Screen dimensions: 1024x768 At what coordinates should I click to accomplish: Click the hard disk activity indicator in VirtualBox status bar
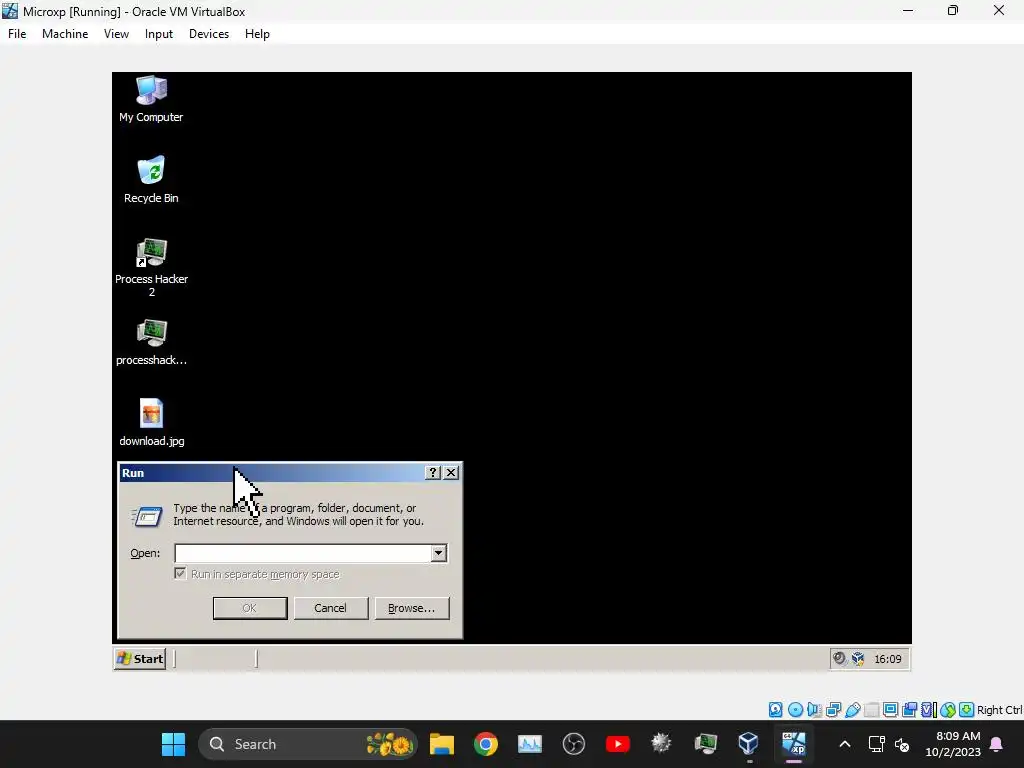[775, 710]
